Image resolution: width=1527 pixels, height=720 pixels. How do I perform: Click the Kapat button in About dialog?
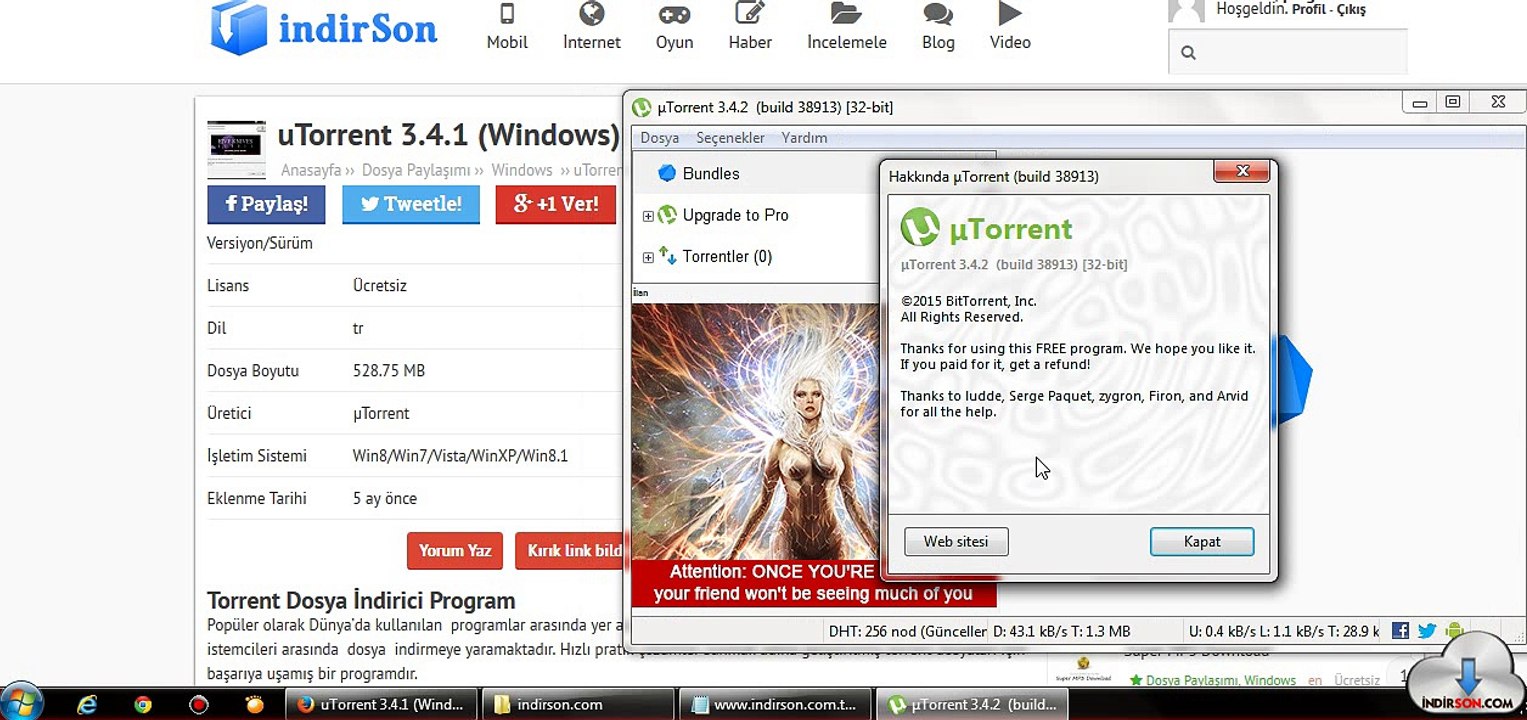click(x=1202, y=542)
